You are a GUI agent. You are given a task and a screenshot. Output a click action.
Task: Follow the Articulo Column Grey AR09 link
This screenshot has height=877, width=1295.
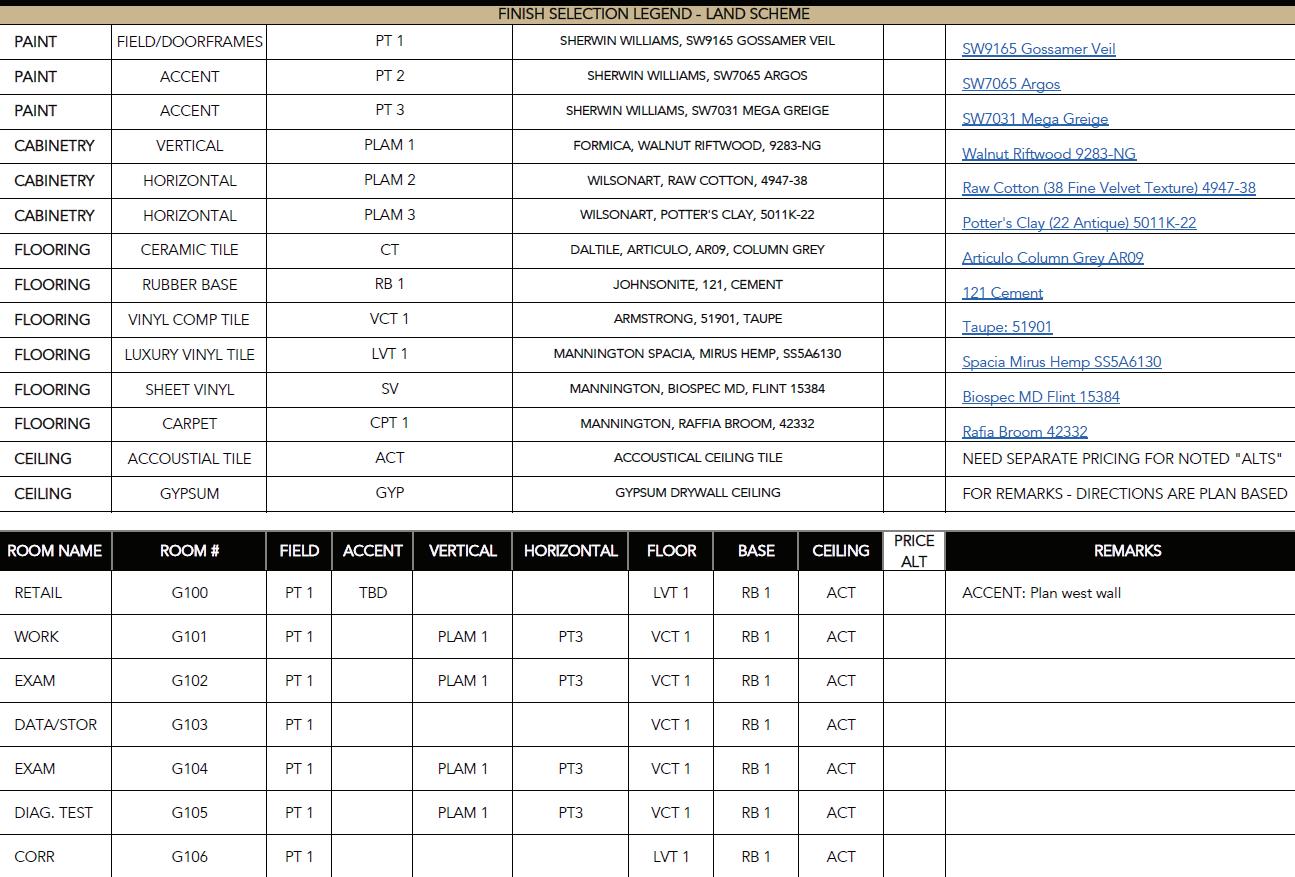pyautogui.click(x=1053, y=258)
